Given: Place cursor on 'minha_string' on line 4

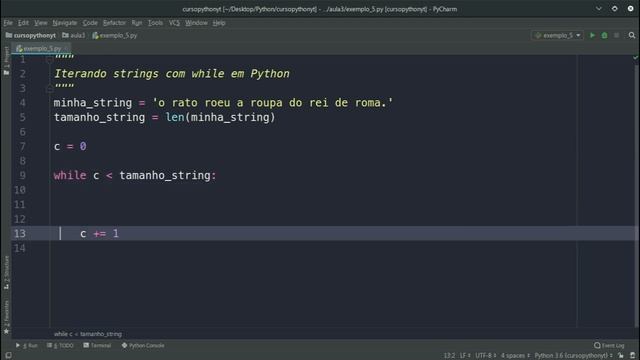Looking at the screenshot, I should click(x=93, y=103).
